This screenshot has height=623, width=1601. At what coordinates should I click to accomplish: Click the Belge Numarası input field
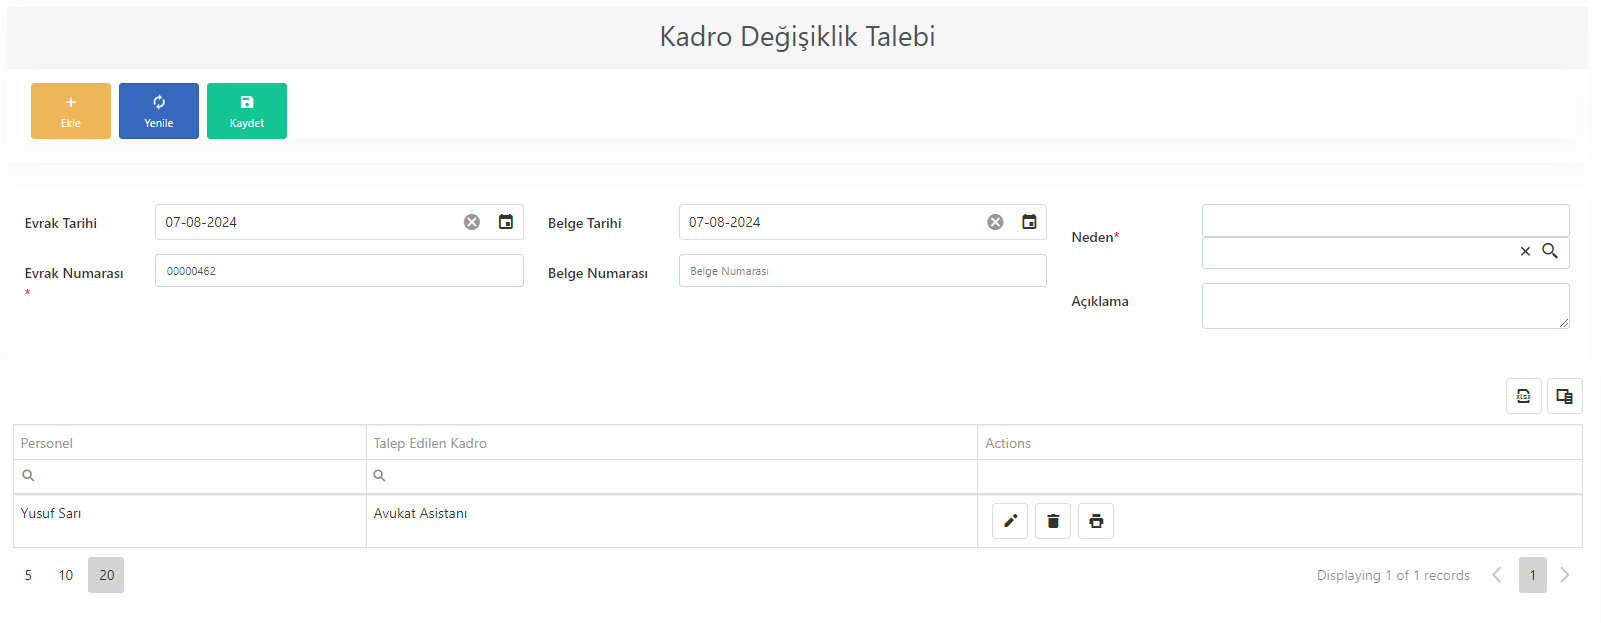tap(863, 271)
